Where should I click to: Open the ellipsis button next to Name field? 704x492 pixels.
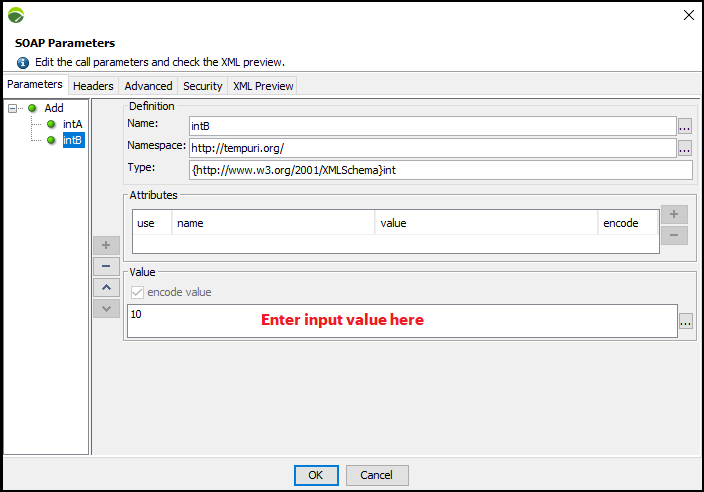tap(684, 126)
